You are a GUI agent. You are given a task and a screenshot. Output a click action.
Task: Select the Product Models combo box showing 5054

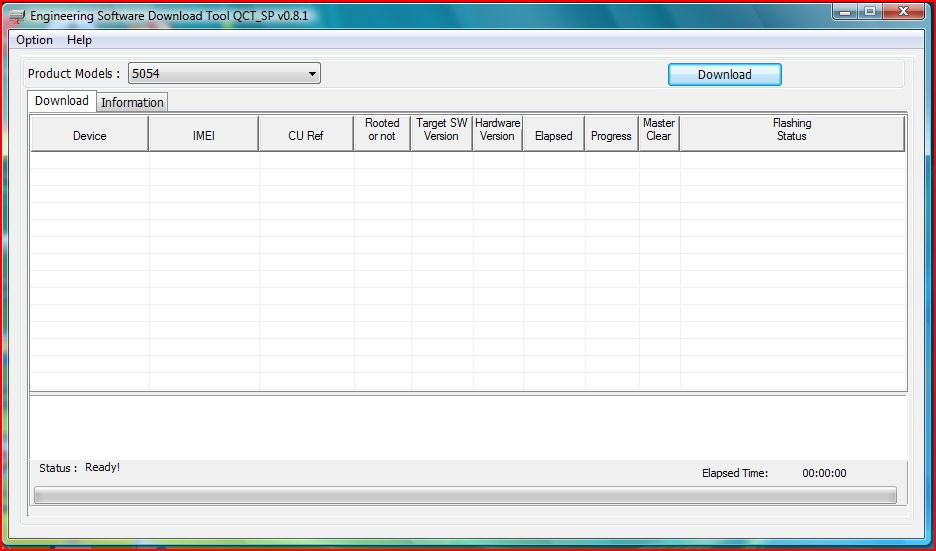[x=224, y=73]
